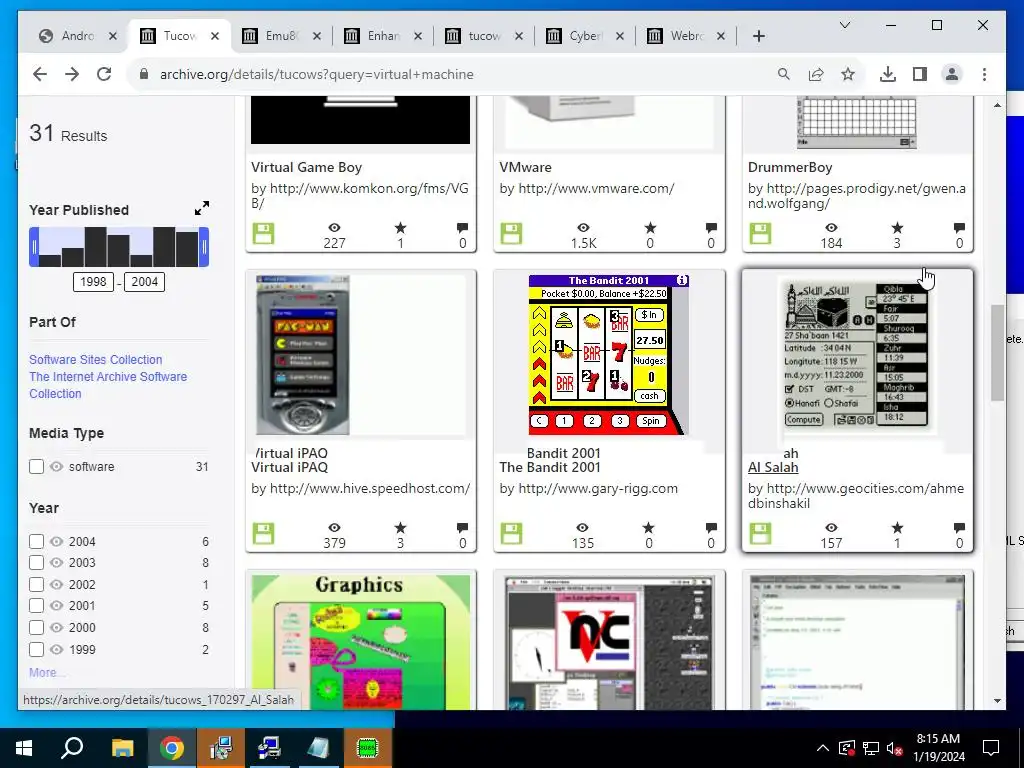The width and height of the screenshot is (1024, 768).
Task: Toggle the Chrome side panel icon
Action: pos(920,74)
